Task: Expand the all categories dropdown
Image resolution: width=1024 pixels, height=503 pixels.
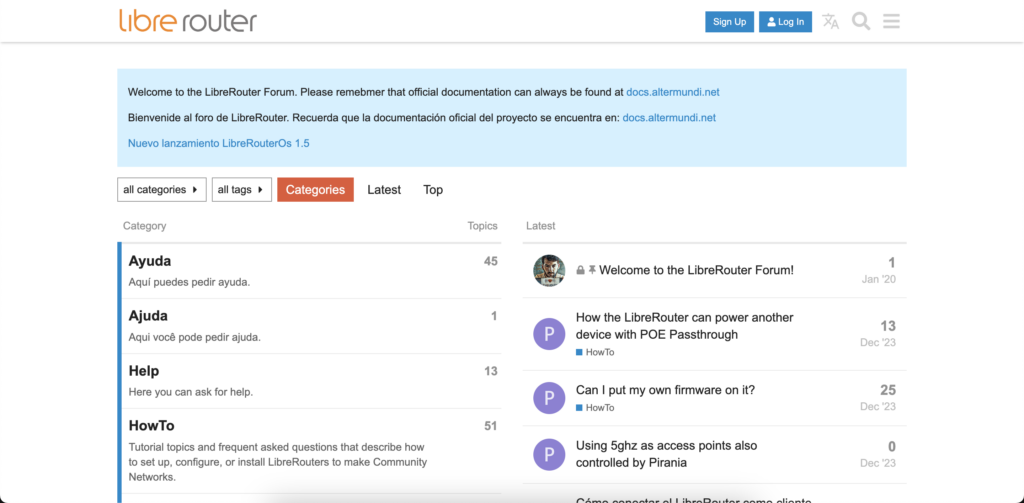Action: (161, 190)
